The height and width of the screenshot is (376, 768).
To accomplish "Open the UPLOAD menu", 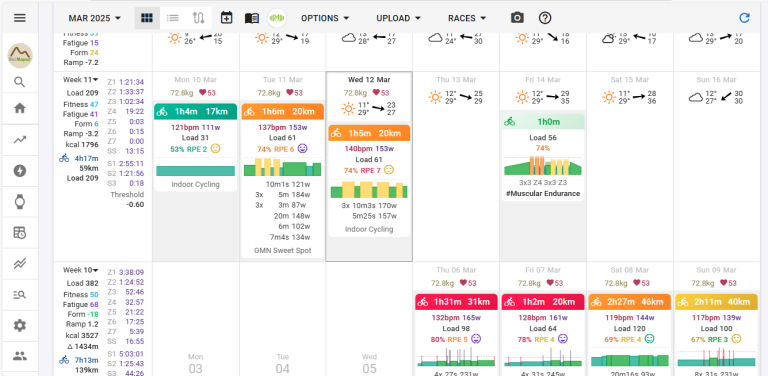I will [x=399, y=18].
